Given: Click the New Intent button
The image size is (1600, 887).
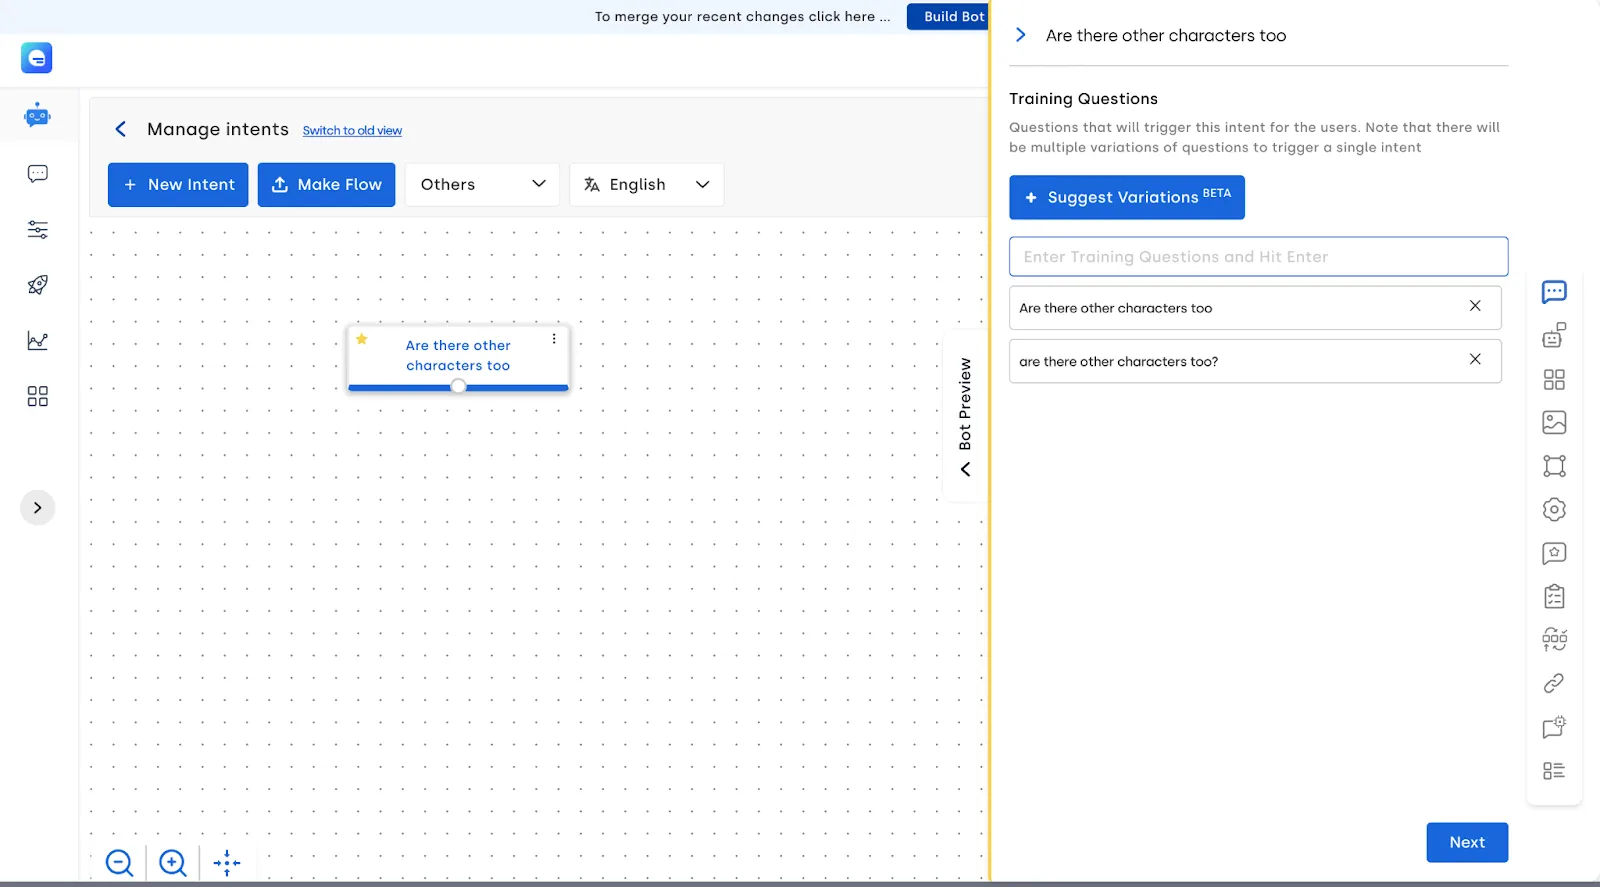Looking at the screenshot, I should pyautogui.click(x=178, y=185).
